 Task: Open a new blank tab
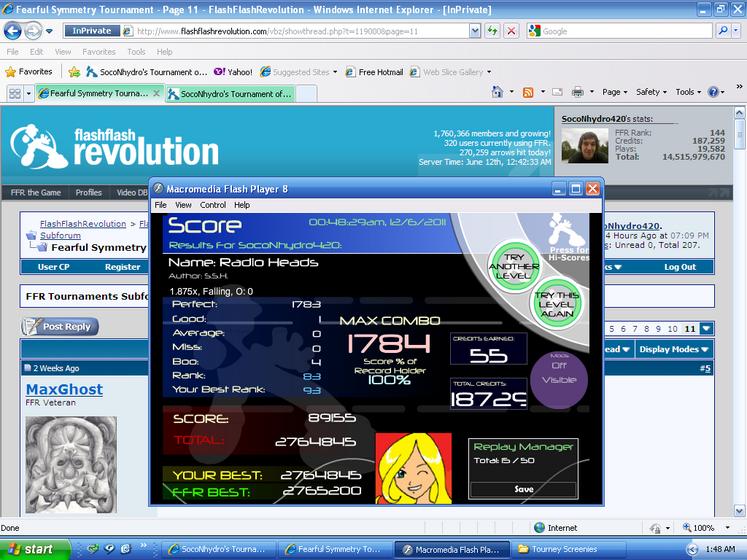coord(307,94)
